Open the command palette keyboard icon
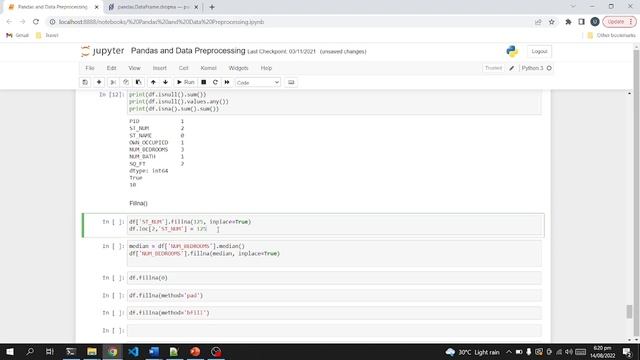Image resolution: width=640 pixels, height=360 pixels. [x=291, y=82]
